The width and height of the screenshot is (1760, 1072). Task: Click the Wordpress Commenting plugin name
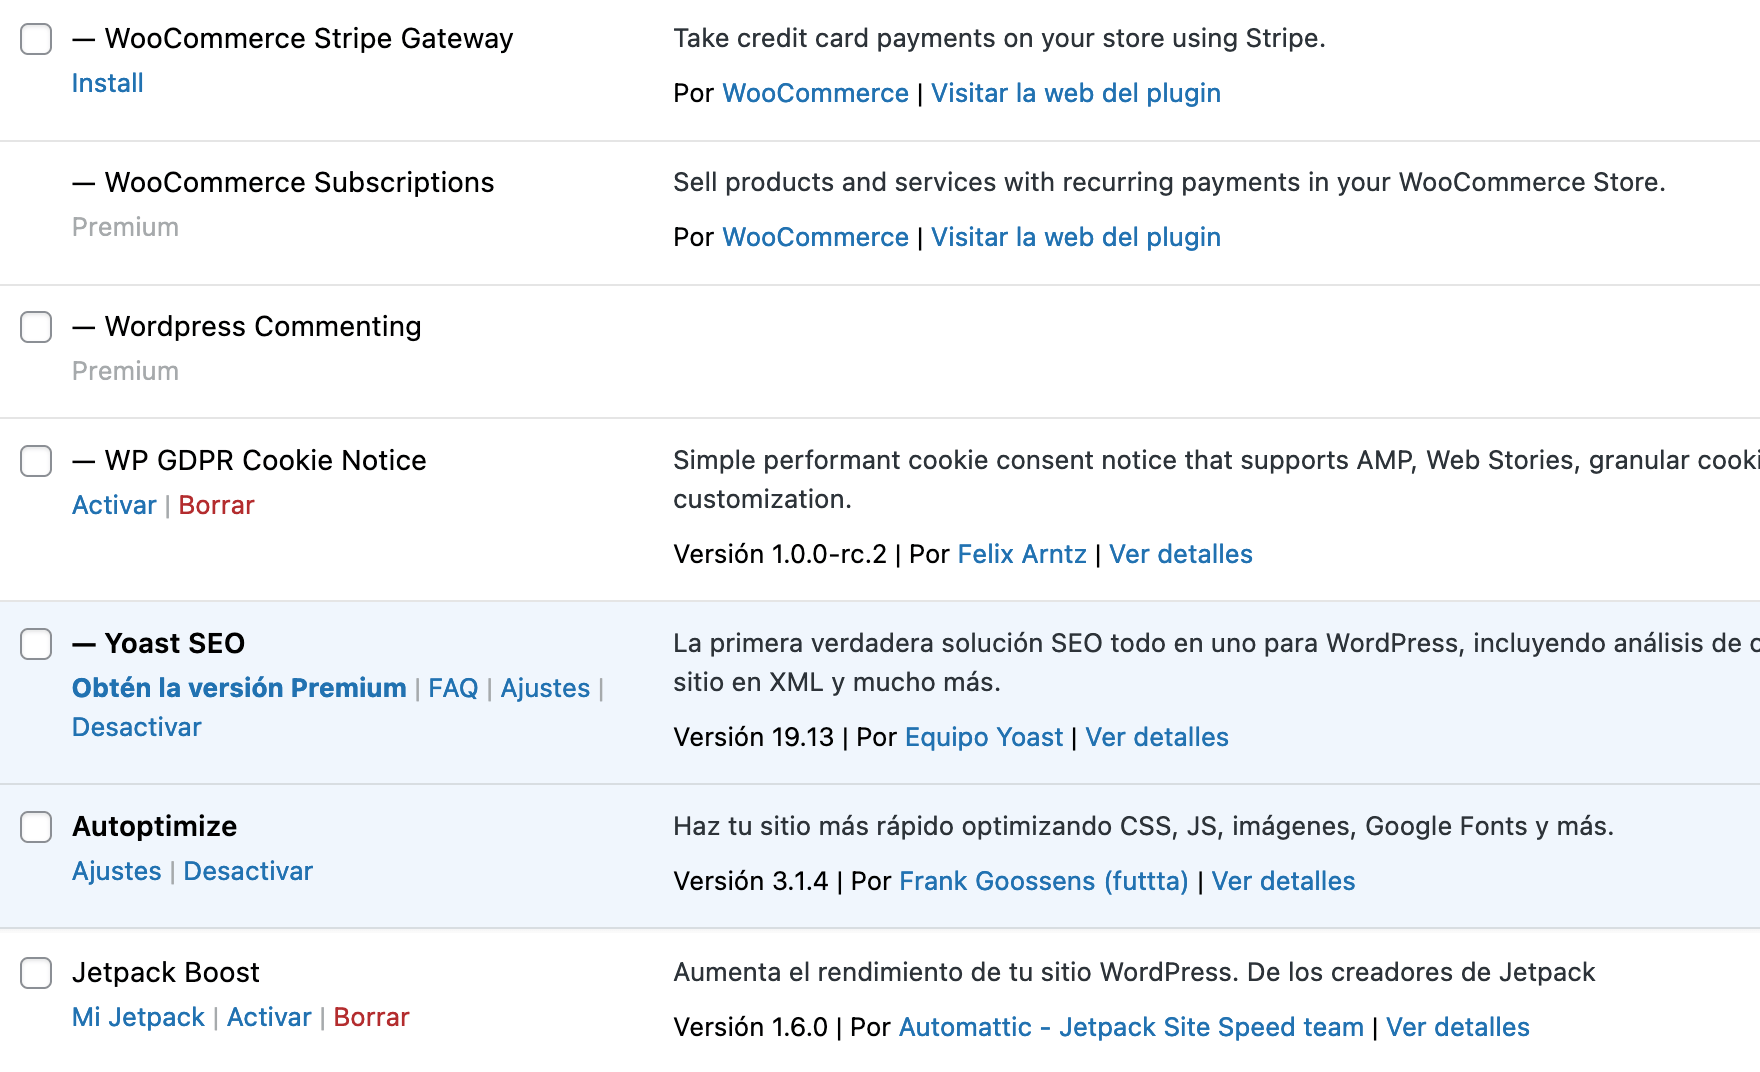click(x=263, y=326)
